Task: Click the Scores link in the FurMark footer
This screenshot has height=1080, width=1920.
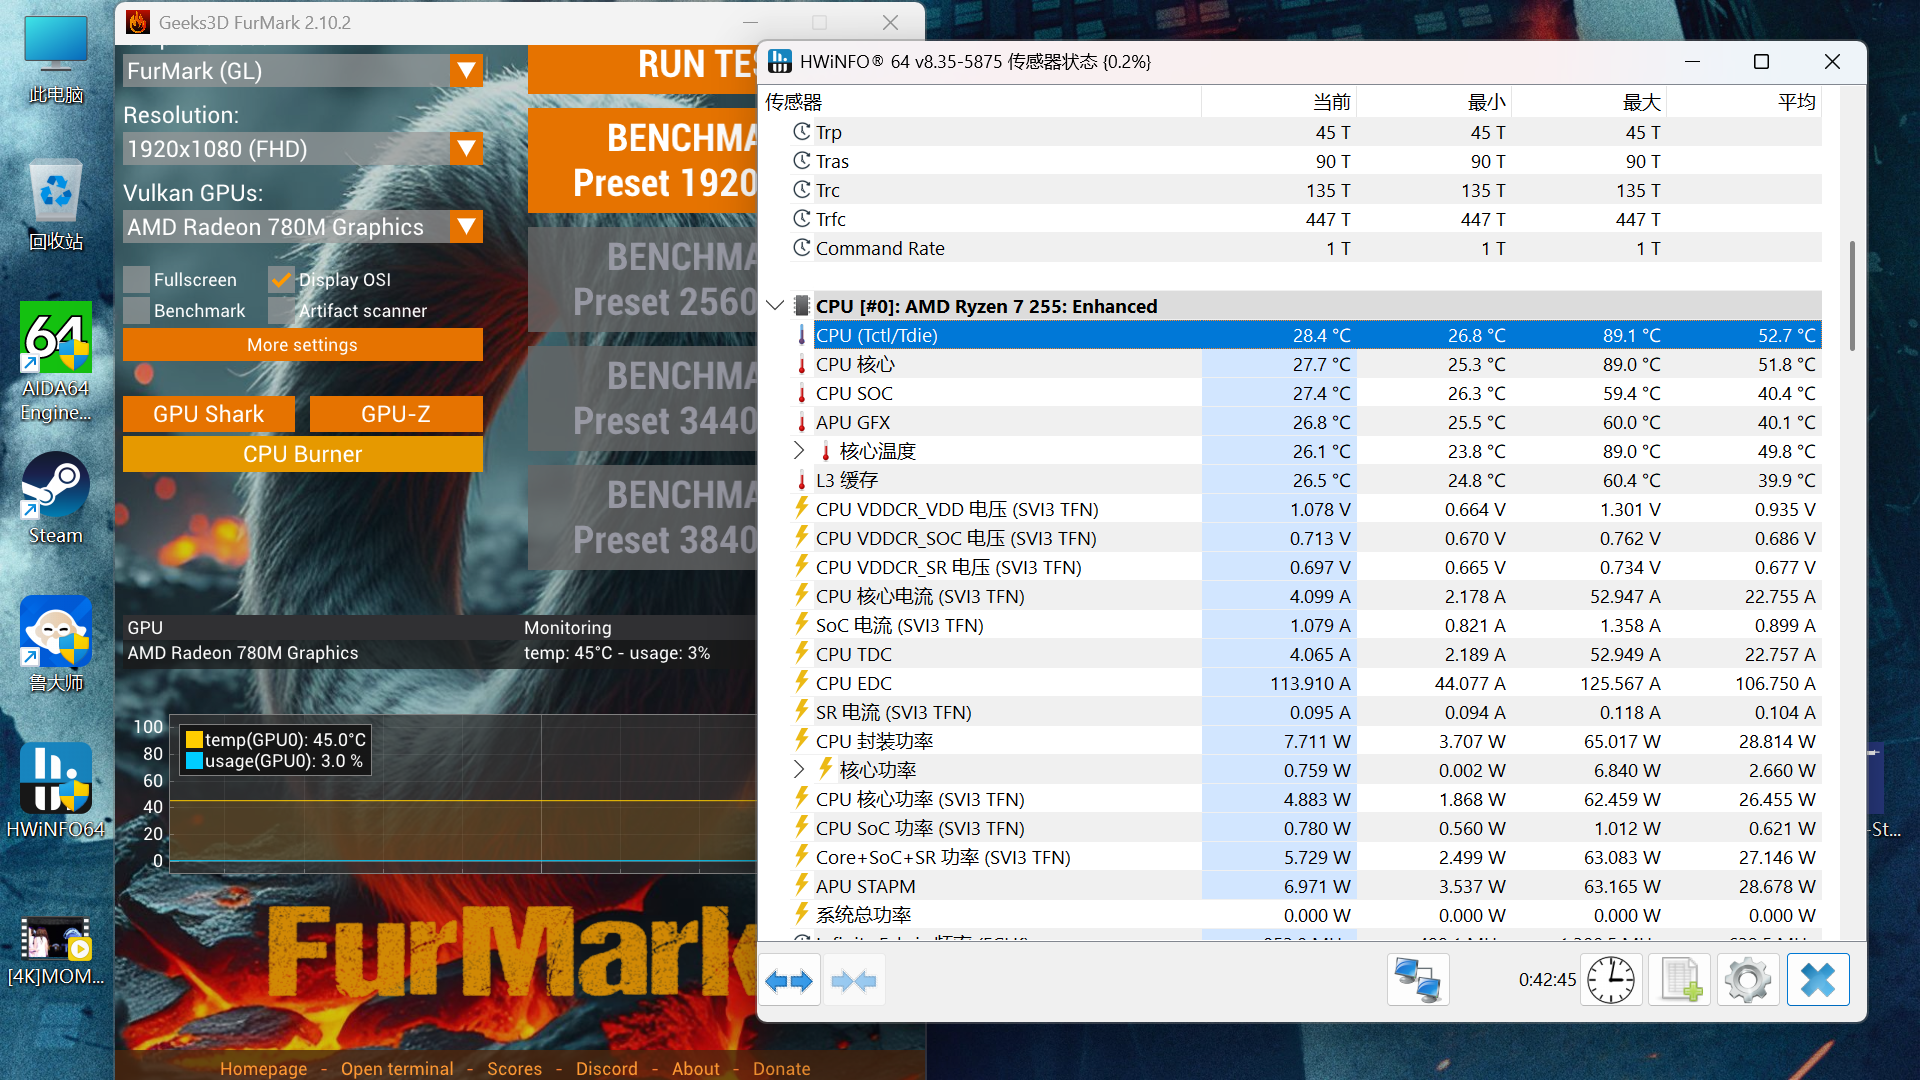Action: pyautogui.click(x=514, y=1068)
